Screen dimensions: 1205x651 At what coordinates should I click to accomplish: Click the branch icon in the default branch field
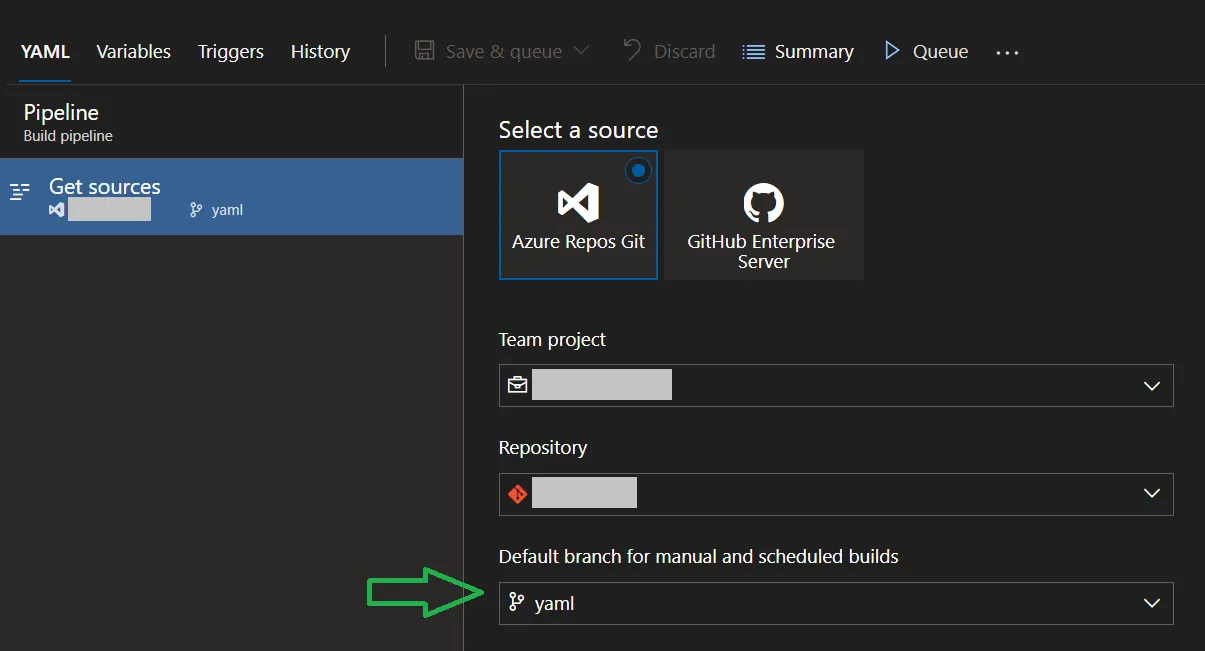click(x=517, y=603)
